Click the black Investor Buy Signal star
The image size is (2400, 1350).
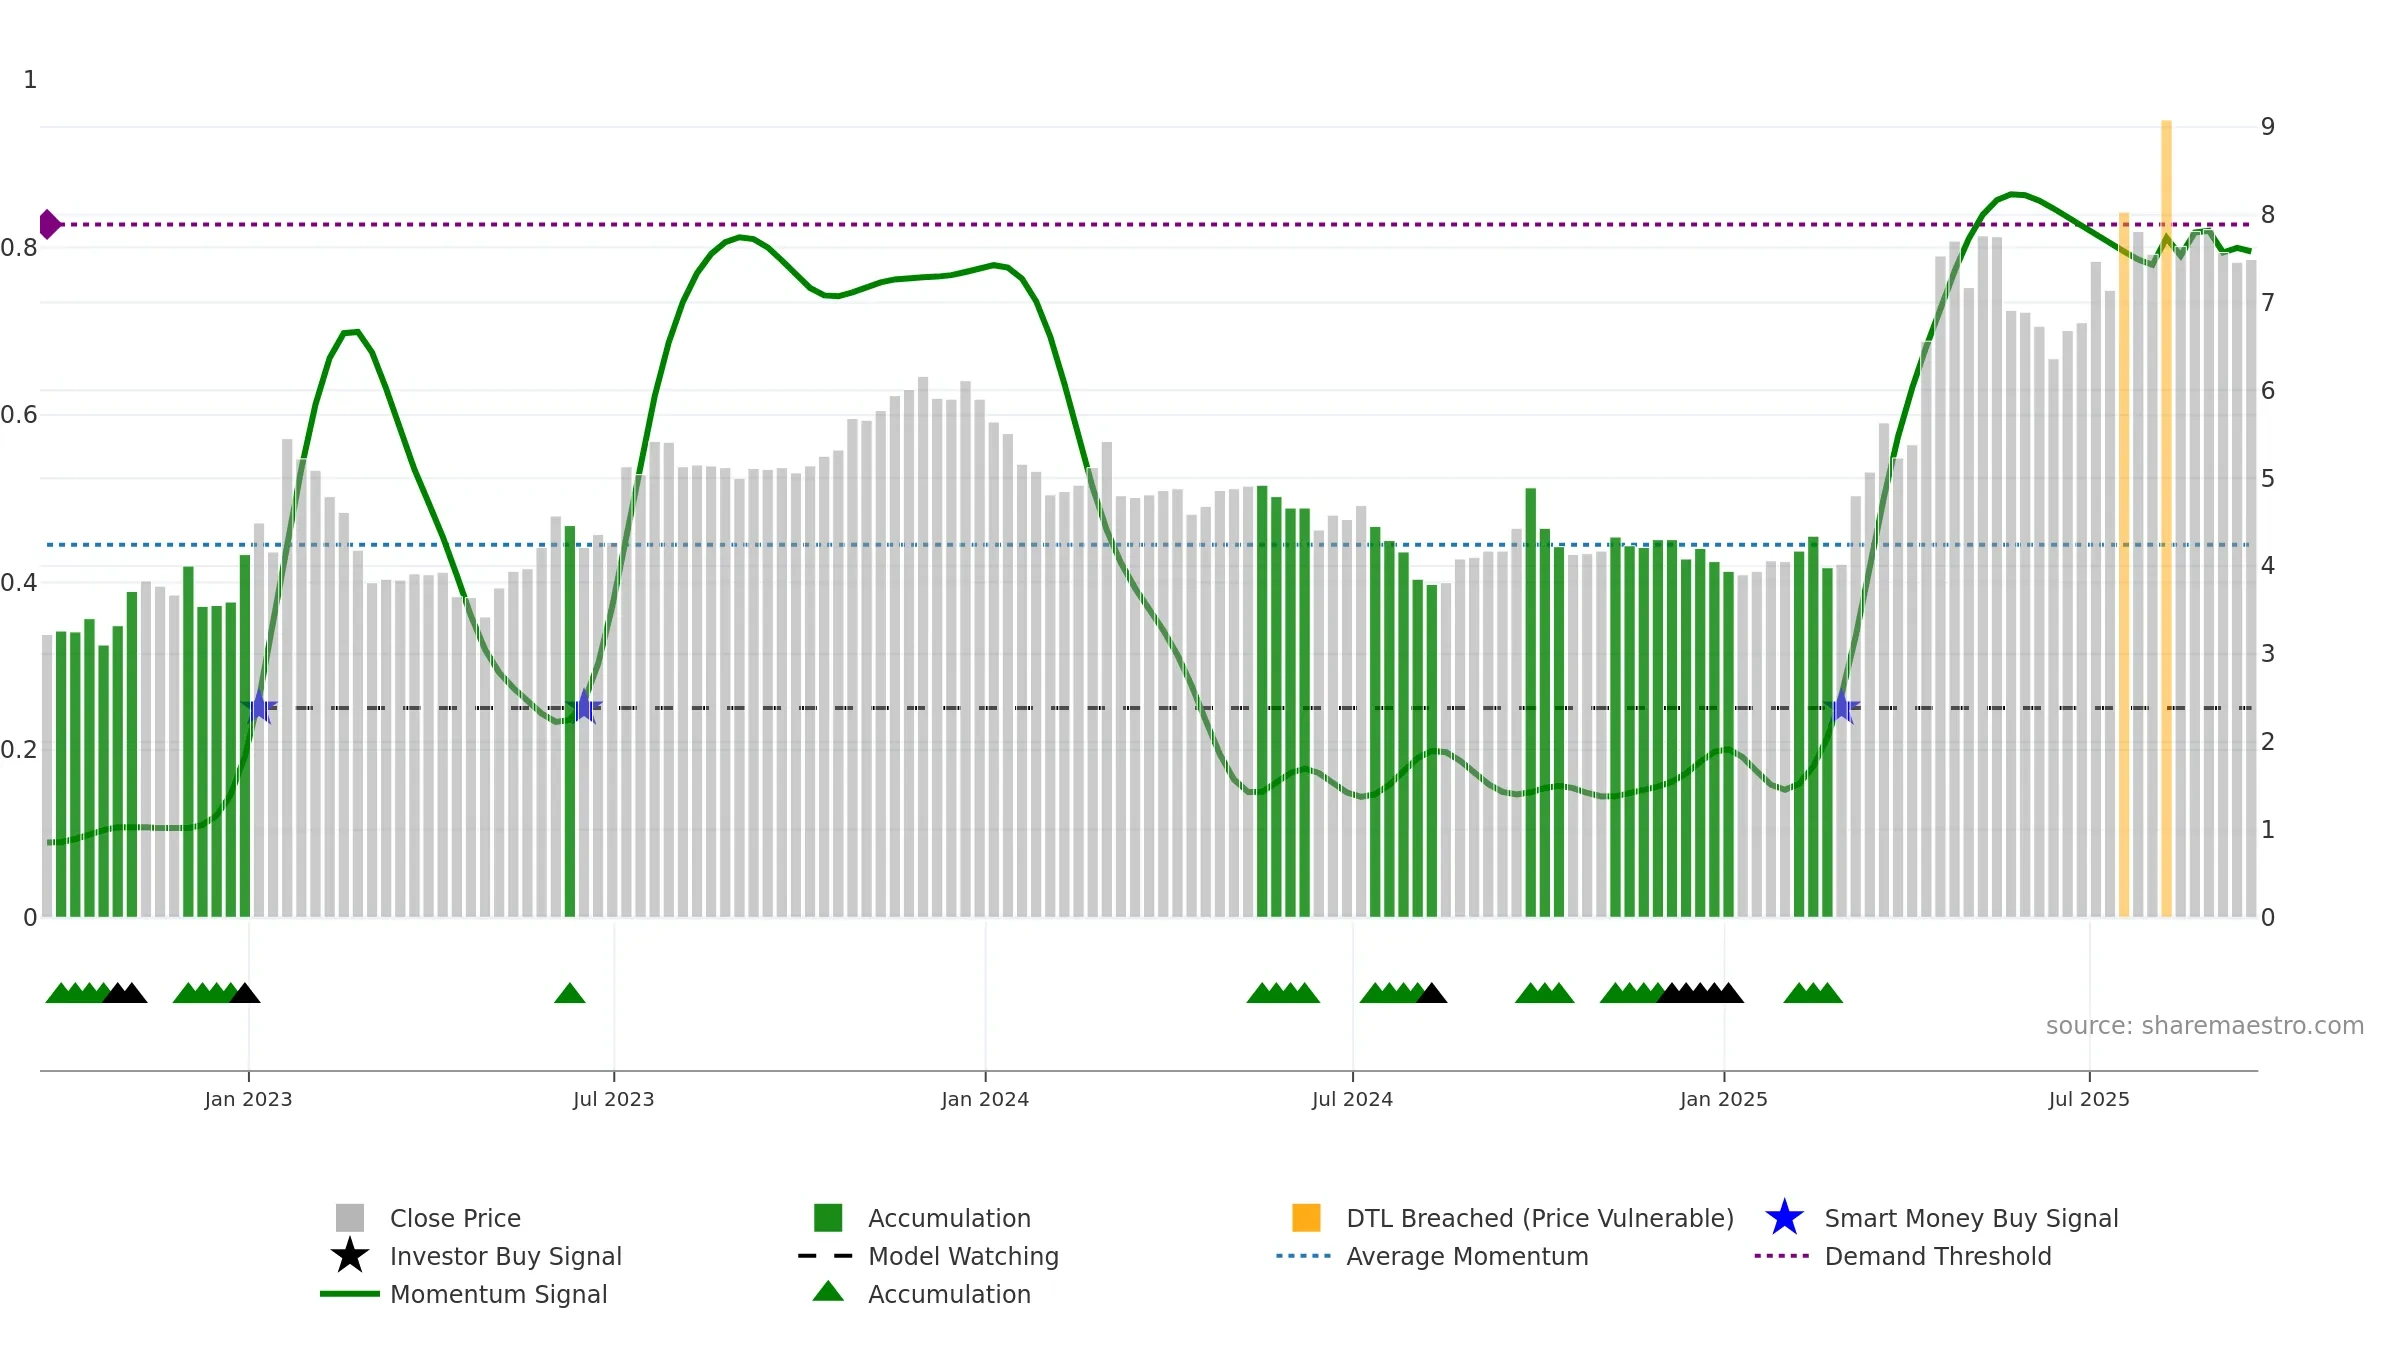(x=350, y=1256)
